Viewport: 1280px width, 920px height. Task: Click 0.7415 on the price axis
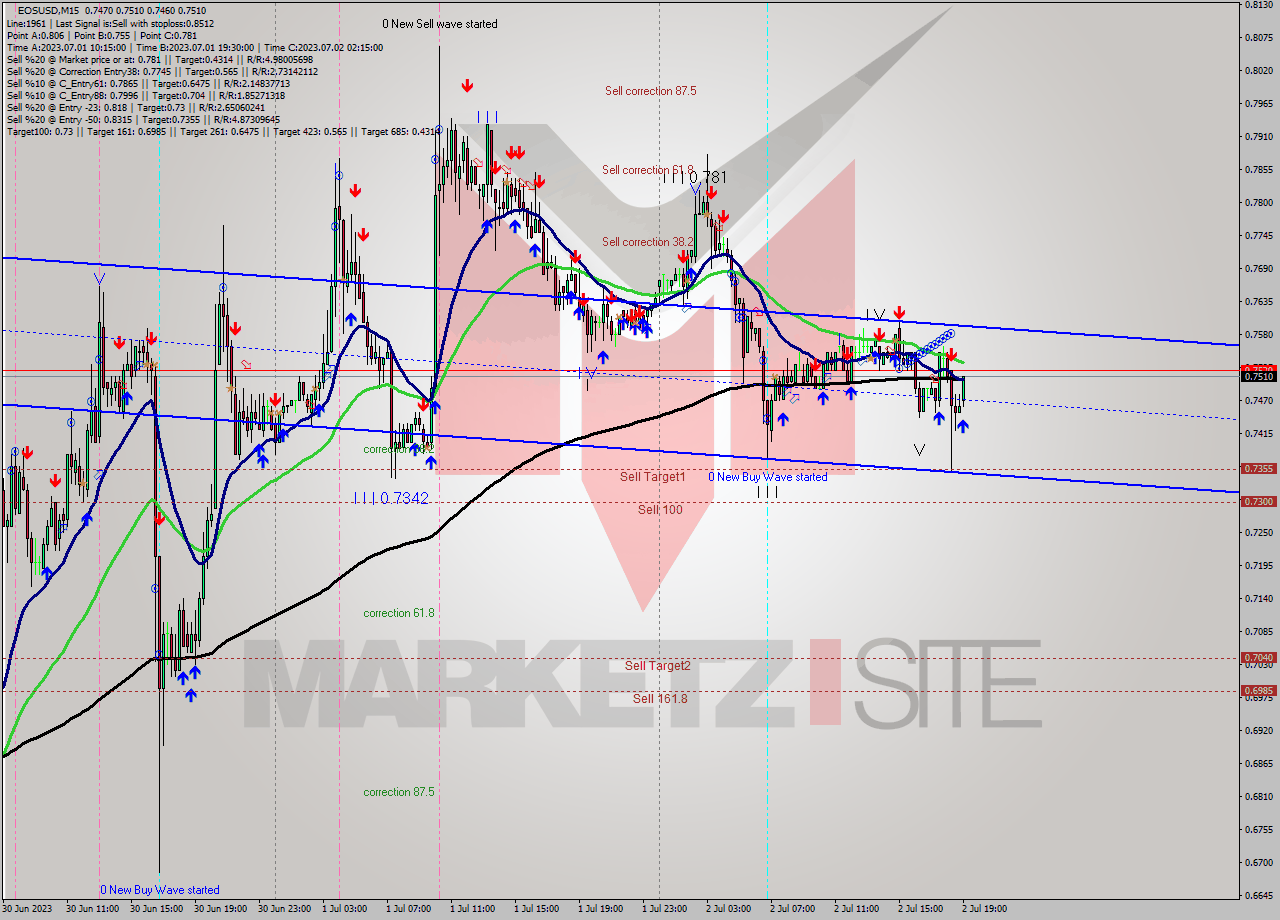point(1258,434)
